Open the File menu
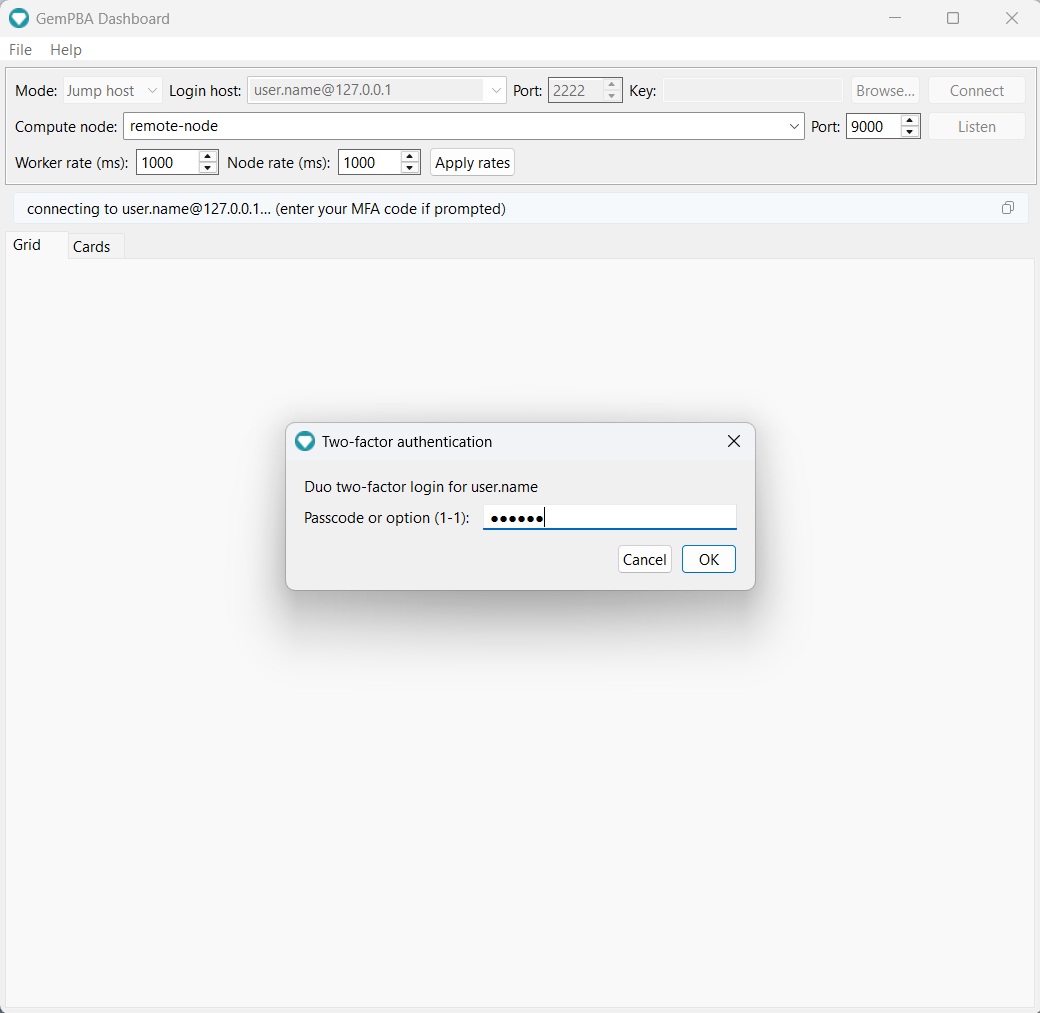 20,50
